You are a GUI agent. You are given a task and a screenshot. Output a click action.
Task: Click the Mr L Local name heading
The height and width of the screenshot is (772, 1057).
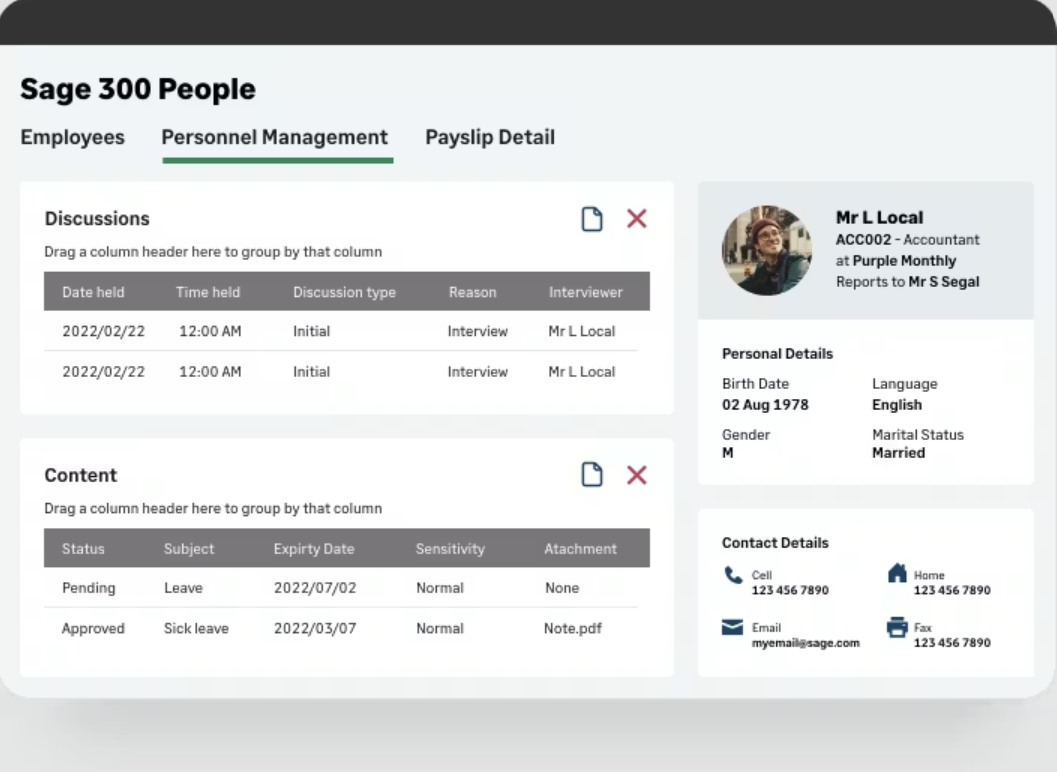(880, 218)
